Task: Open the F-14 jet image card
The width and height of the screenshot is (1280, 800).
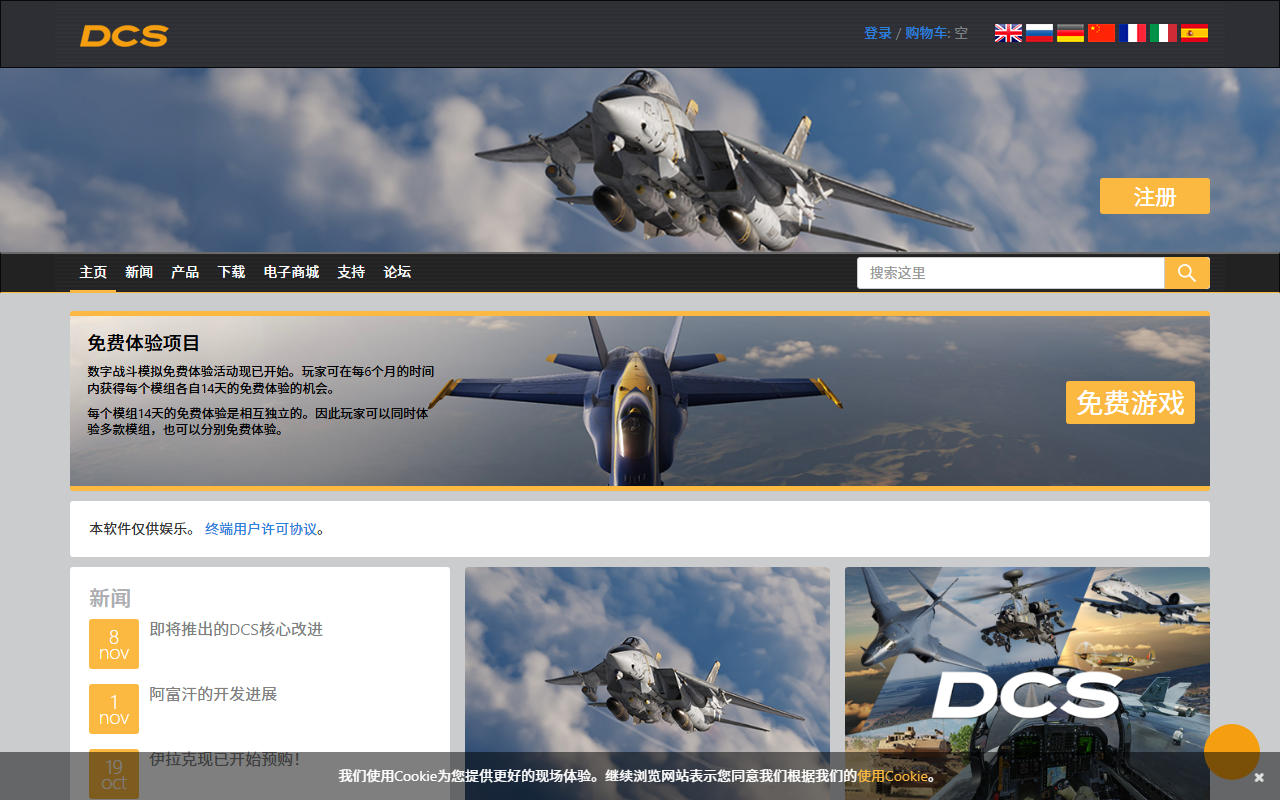Action: (647, 684)
